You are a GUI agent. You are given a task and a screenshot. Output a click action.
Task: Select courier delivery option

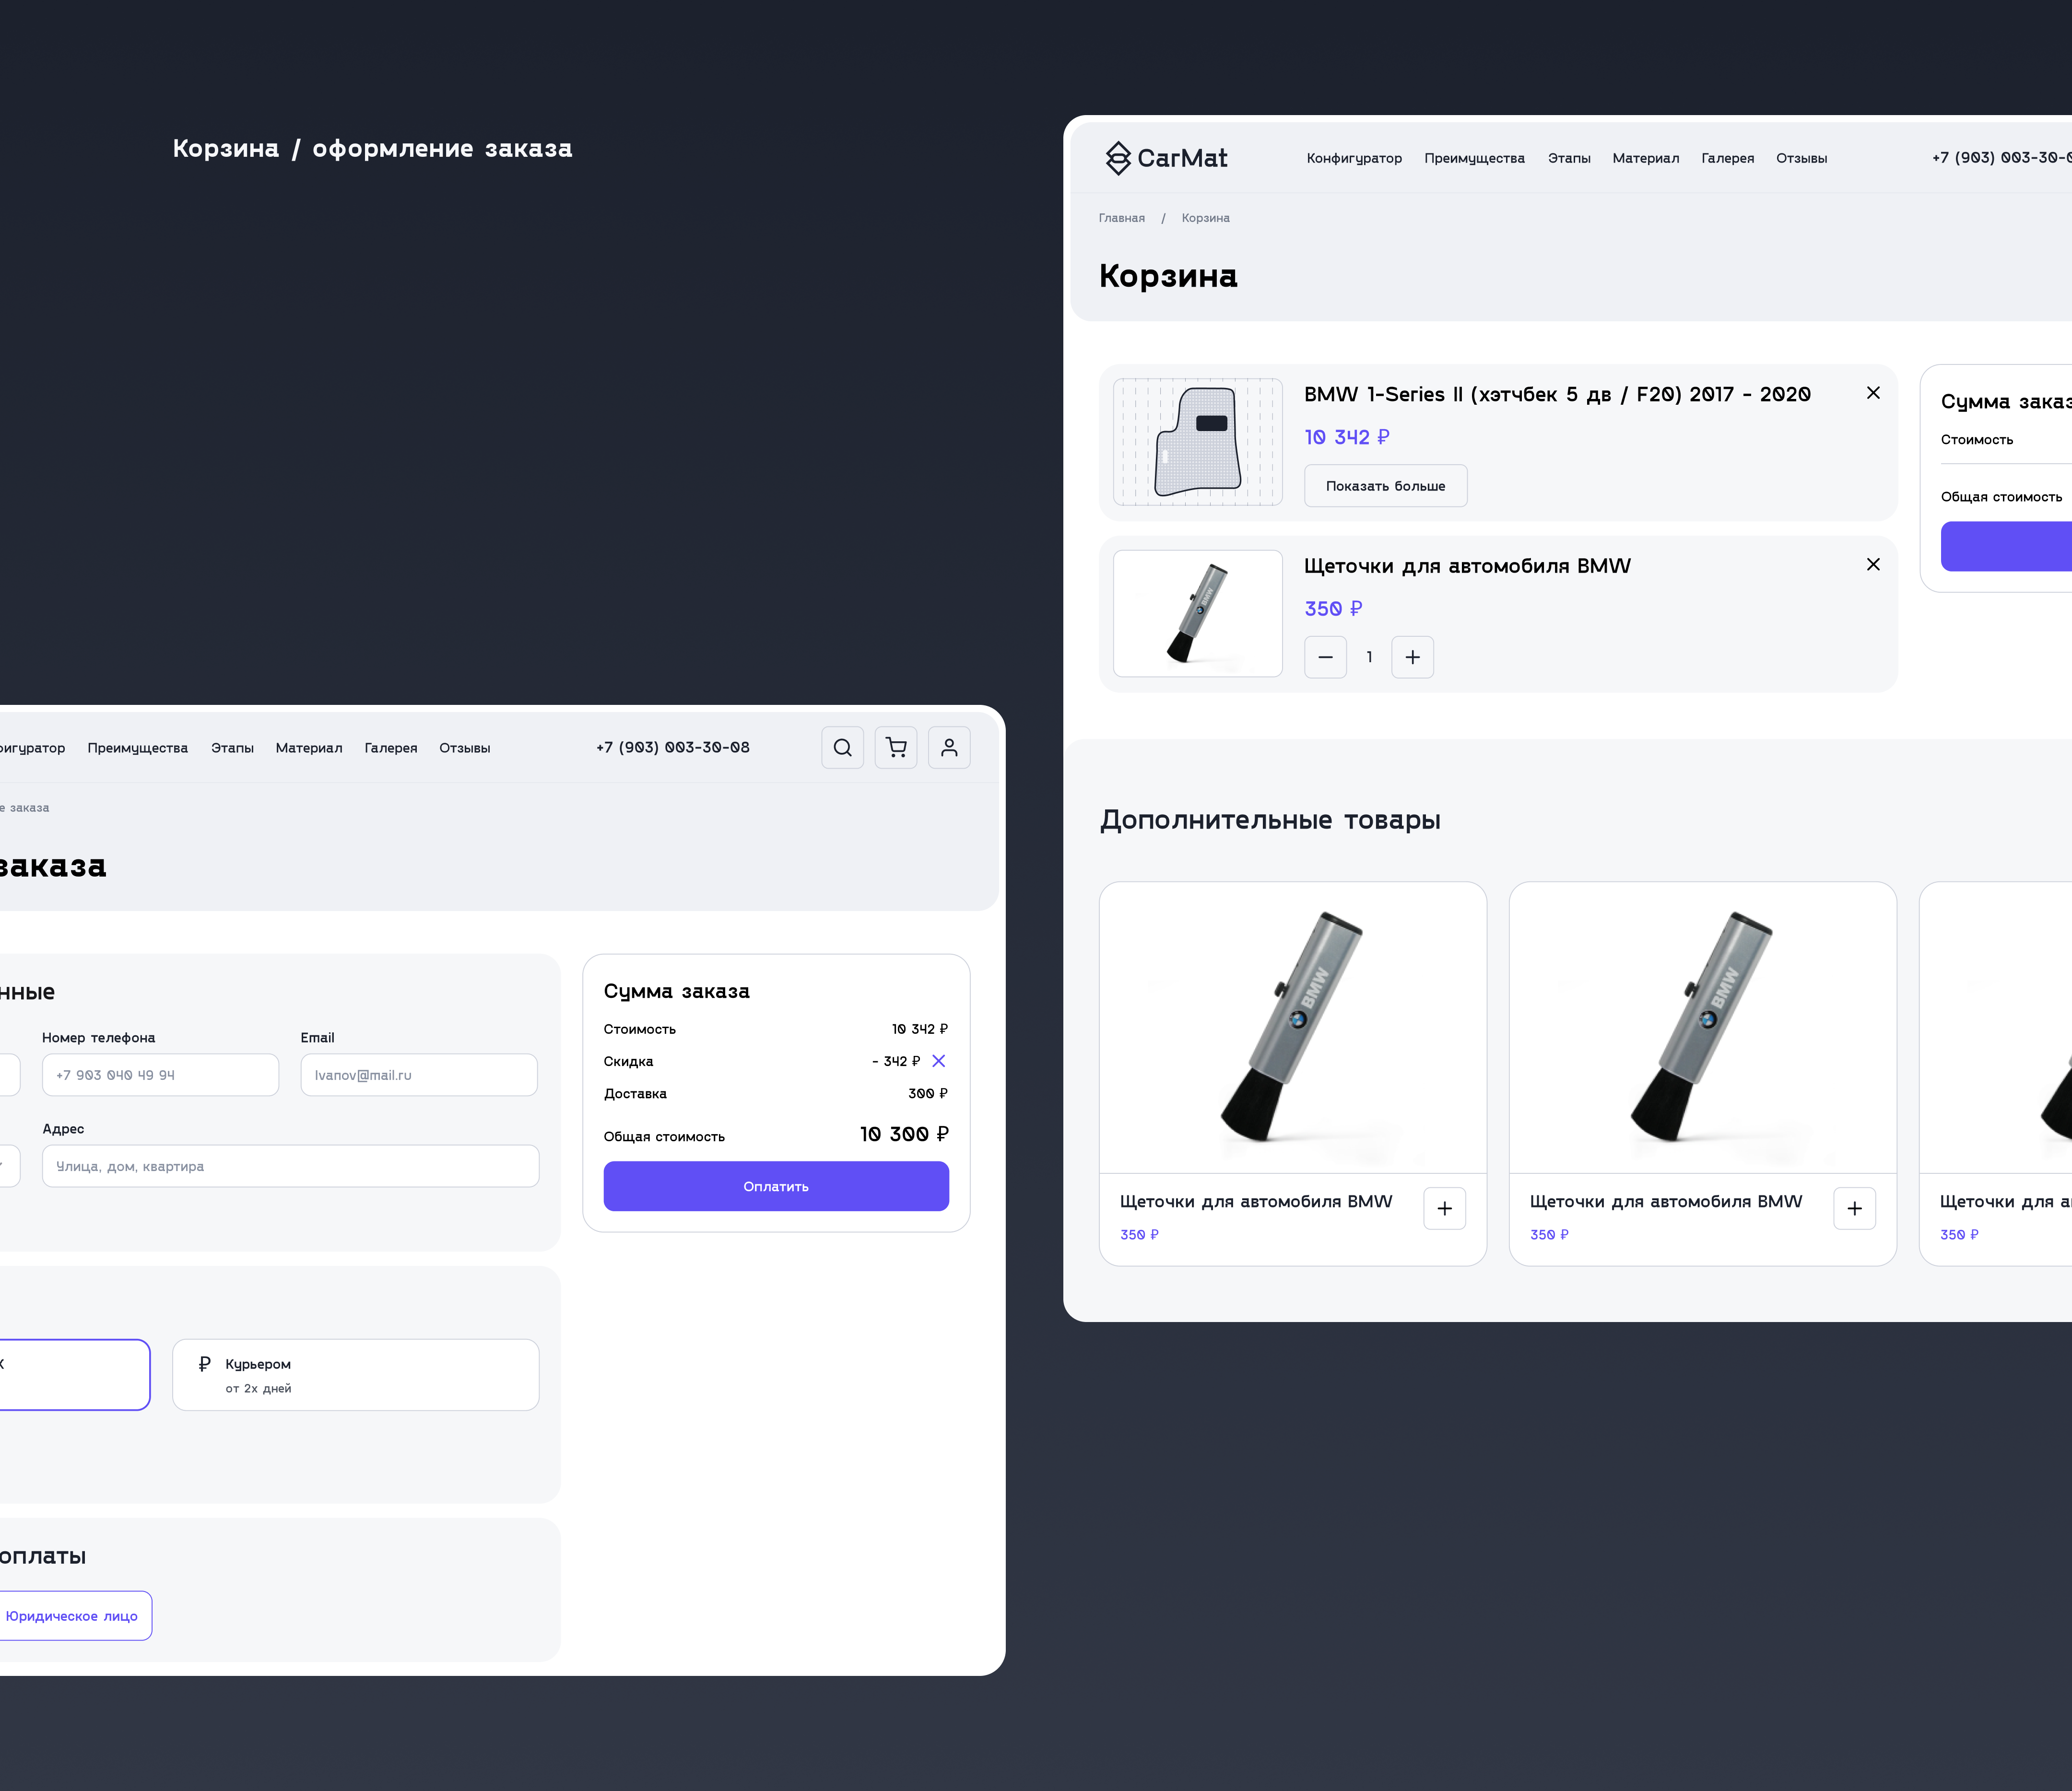point(355,1375)
